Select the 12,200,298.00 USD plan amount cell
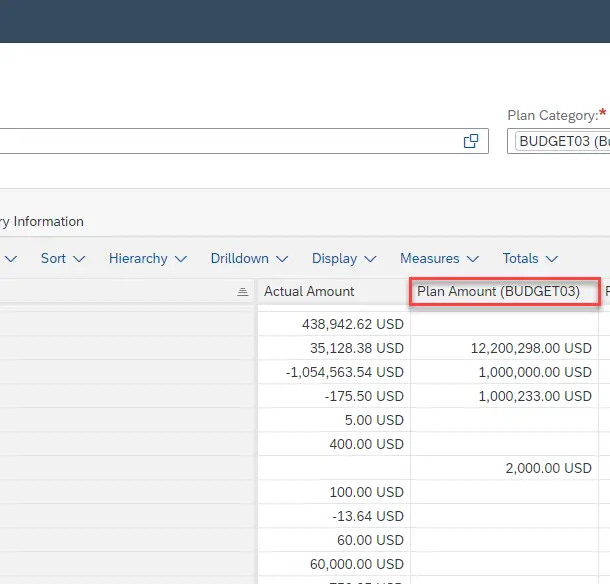Image resolution: width=610 pixels, height=584 pixels. (504, 348)
